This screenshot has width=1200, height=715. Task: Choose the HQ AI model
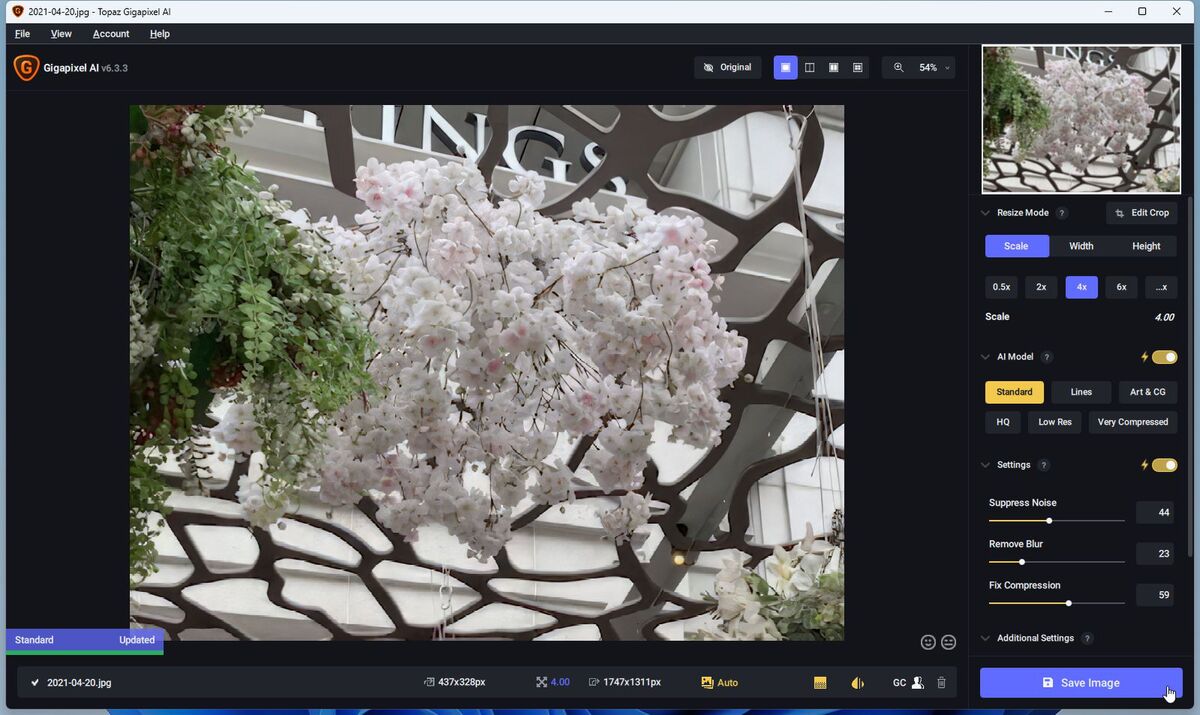pyautogui.click(x=1003, y=422)
